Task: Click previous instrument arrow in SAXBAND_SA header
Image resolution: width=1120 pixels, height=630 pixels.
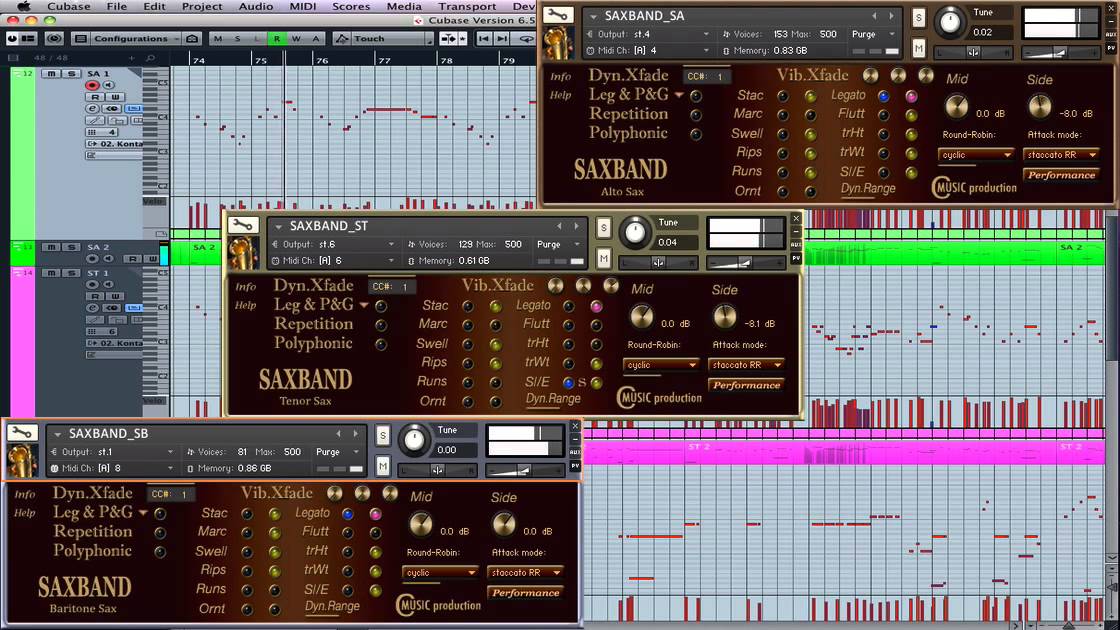Action: (874, 16)
